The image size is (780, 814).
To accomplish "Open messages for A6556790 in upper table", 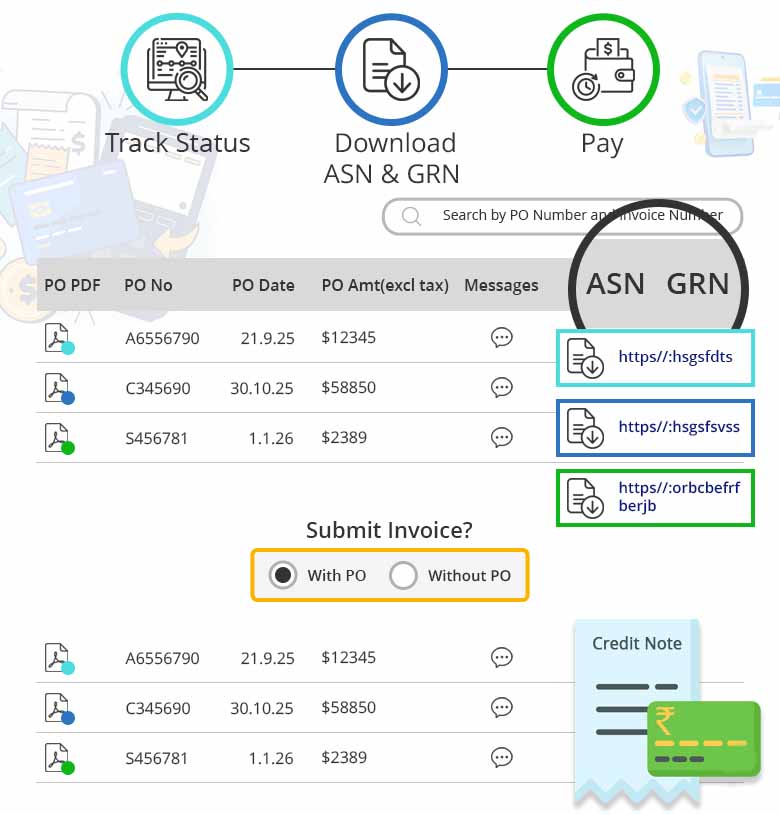I will pos(501,337).
